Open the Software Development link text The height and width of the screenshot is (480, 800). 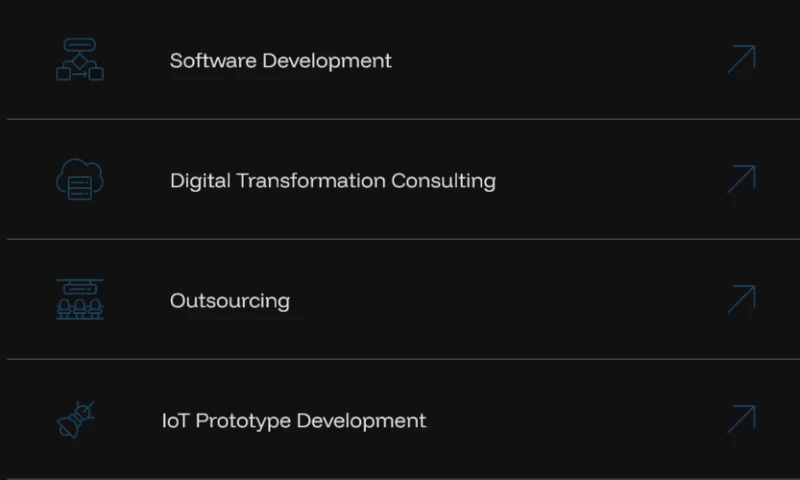(280, 60)
